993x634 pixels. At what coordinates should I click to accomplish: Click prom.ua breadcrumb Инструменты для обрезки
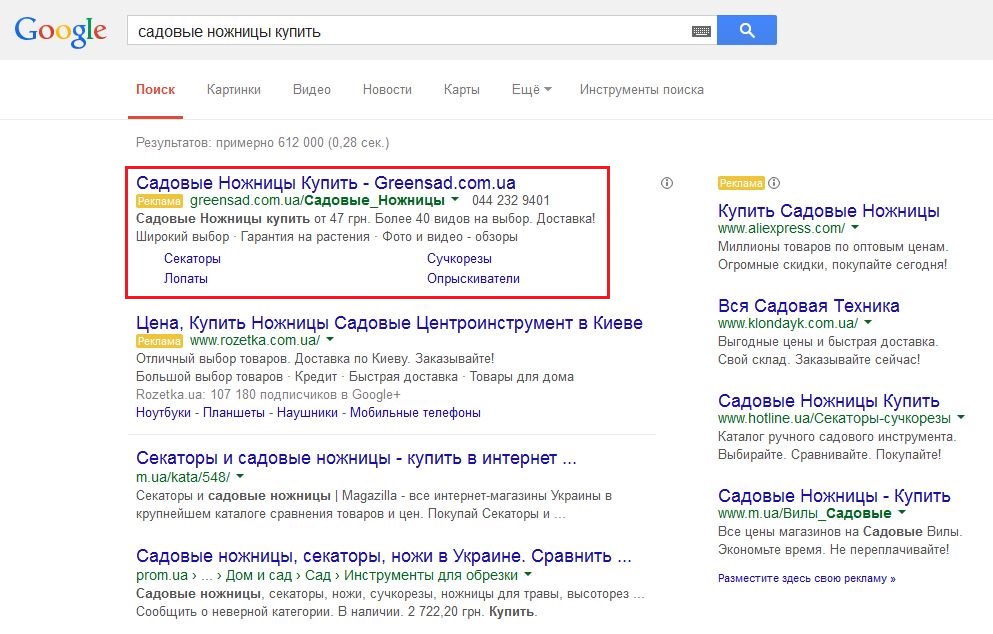(x=431, y=575)
